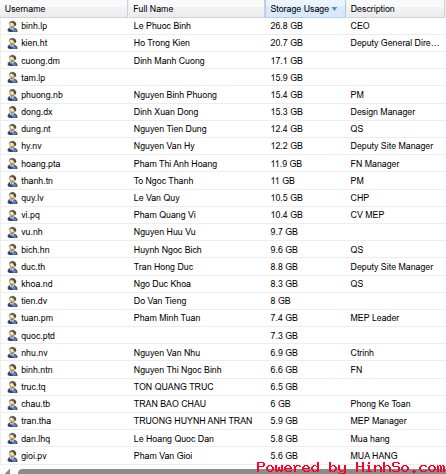The image size is (446, 474).
Task: Click the user icon for dung.nt
Action: pyautogui.click(x=12, y=129)
